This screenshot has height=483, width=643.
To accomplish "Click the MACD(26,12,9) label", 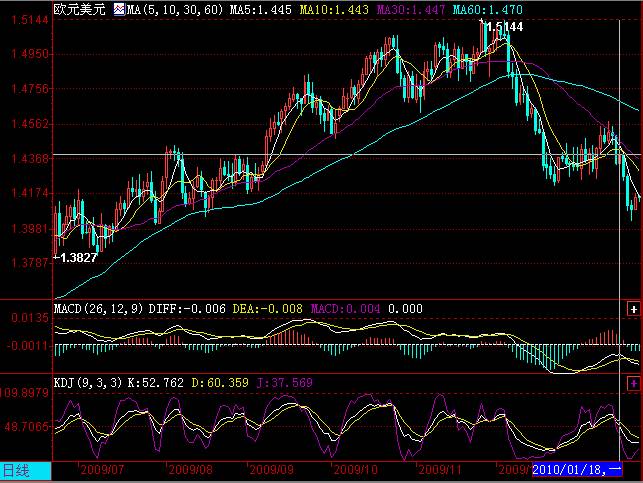I will [x=98, y=309].
